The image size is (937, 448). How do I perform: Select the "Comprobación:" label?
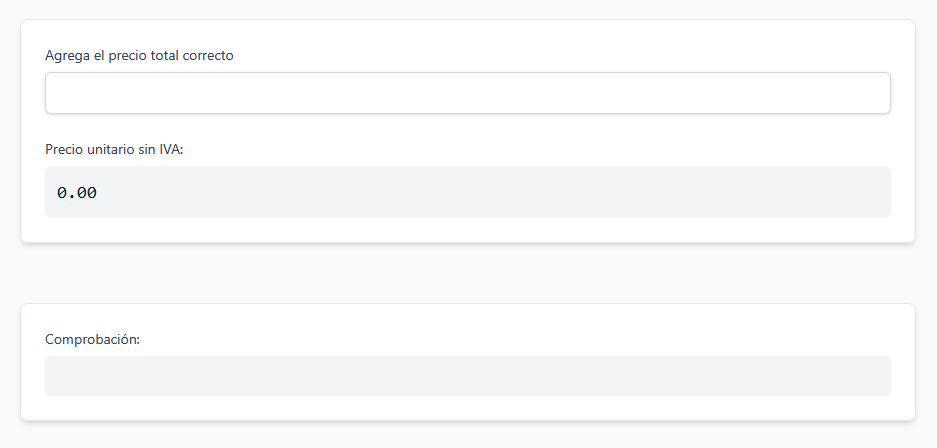coord(92,339)
